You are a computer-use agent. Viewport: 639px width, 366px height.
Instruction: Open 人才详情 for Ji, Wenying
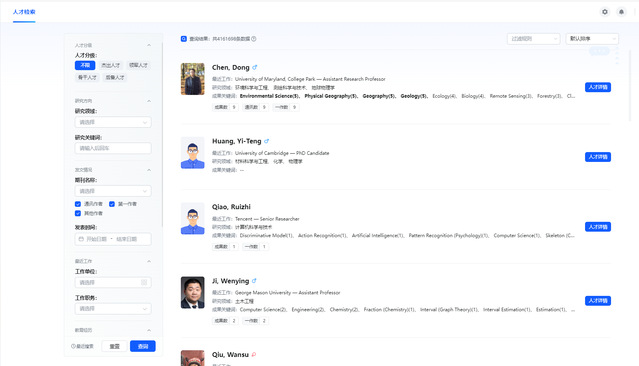598,300
